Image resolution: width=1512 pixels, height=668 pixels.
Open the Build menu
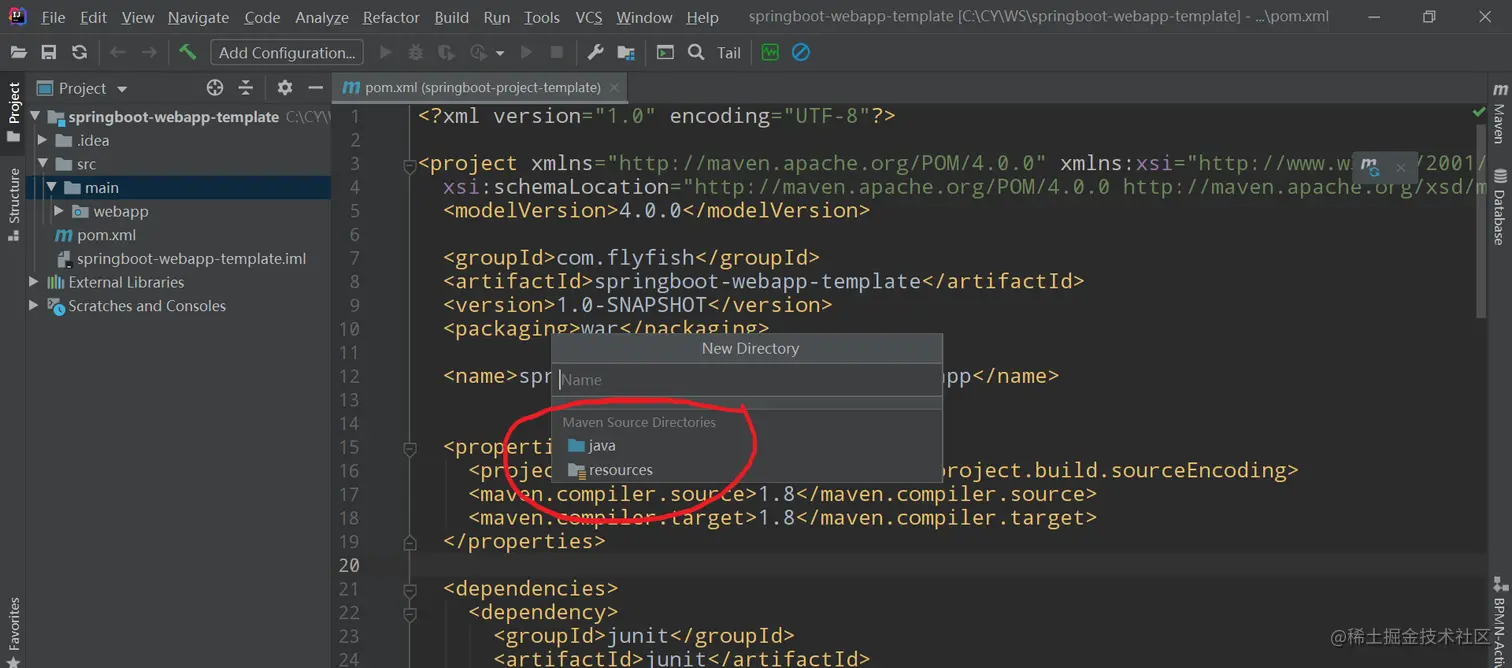coord(452,17)
